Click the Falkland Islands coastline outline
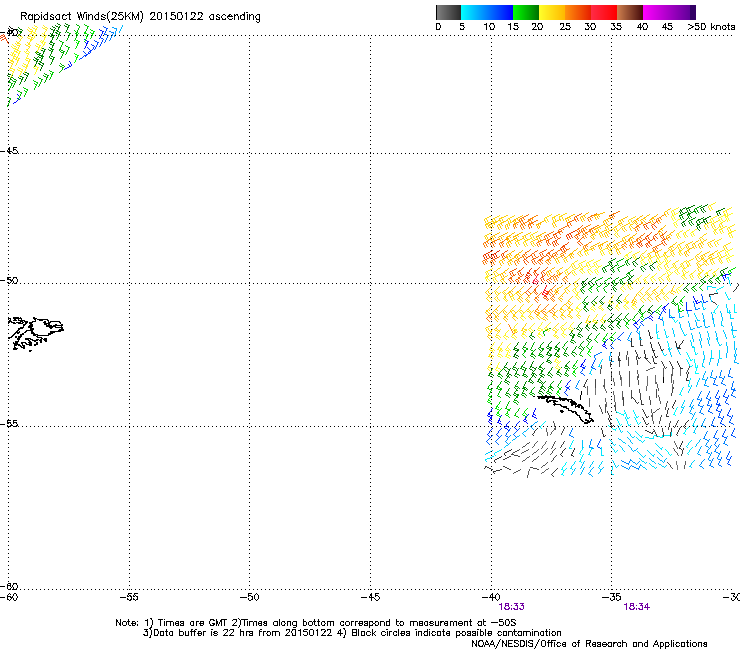This screenshot has width=740, height=650. (36, 334)
